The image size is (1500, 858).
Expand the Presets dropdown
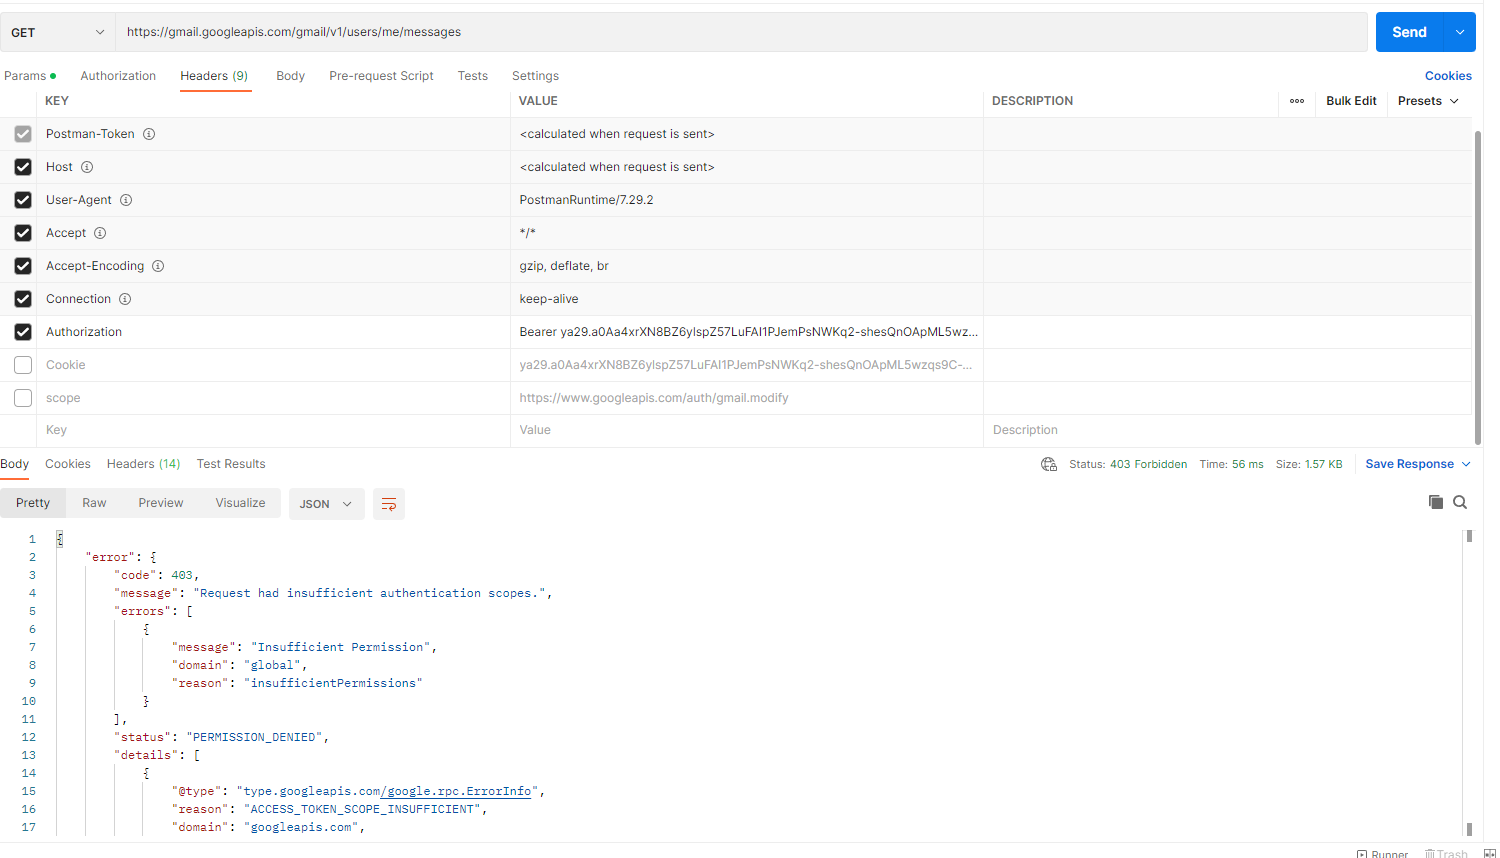coord(1428,101)
